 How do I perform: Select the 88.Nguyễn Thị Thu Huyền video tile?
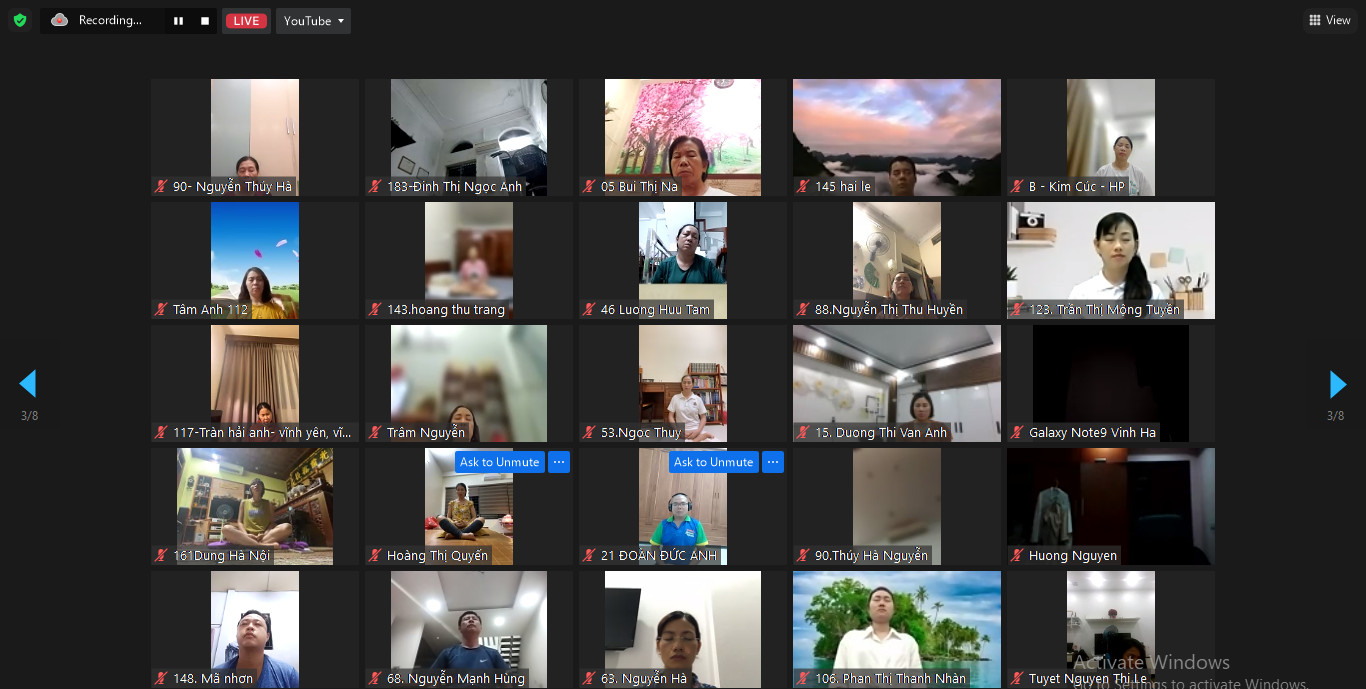point(897,260)
